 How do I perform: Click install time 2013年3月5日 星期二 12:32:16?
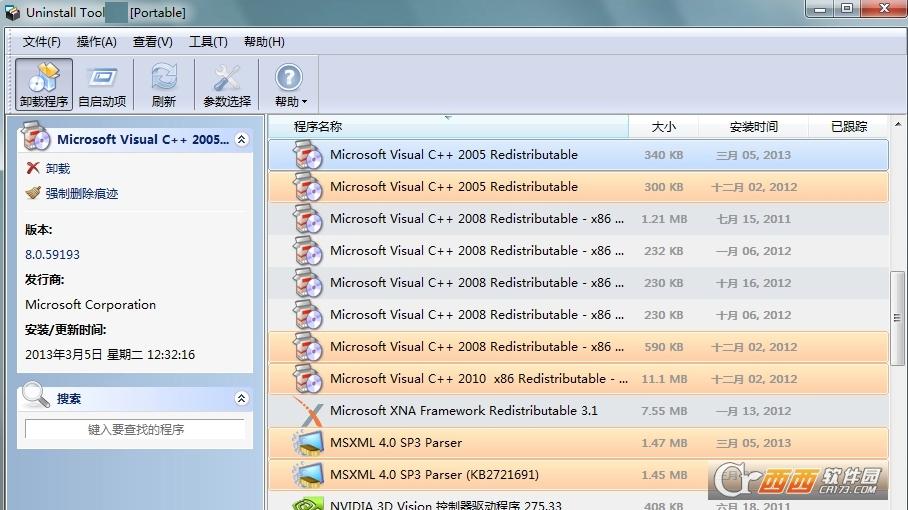click(110, 354)
